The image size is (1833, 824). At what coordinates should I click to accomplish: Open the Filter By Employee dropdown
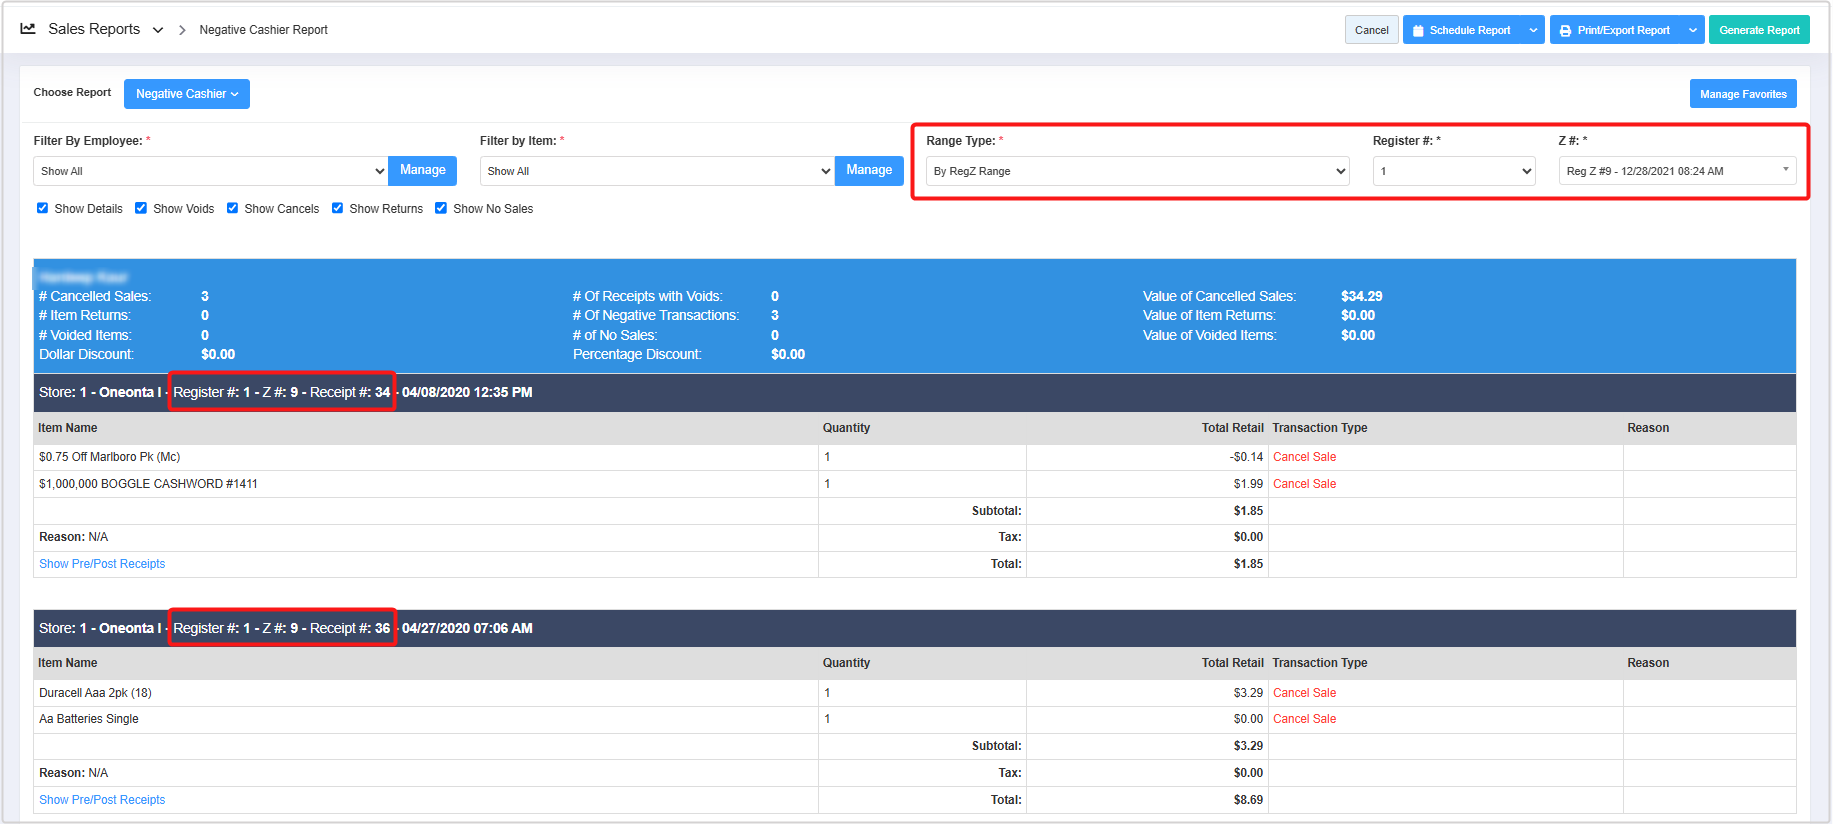[211, 171]
